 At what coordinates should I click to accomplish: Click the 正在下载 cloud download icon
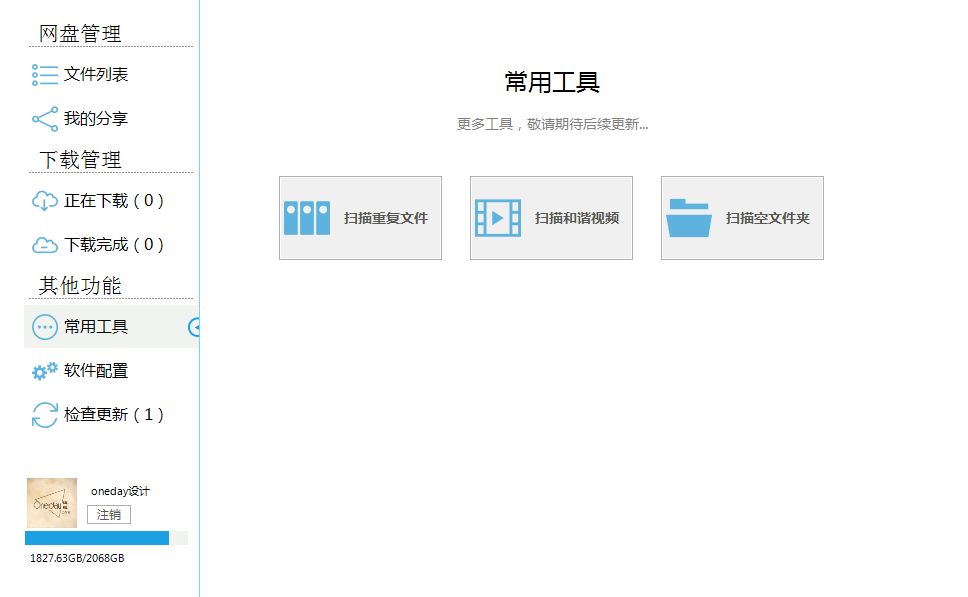(x=45, y=201)
